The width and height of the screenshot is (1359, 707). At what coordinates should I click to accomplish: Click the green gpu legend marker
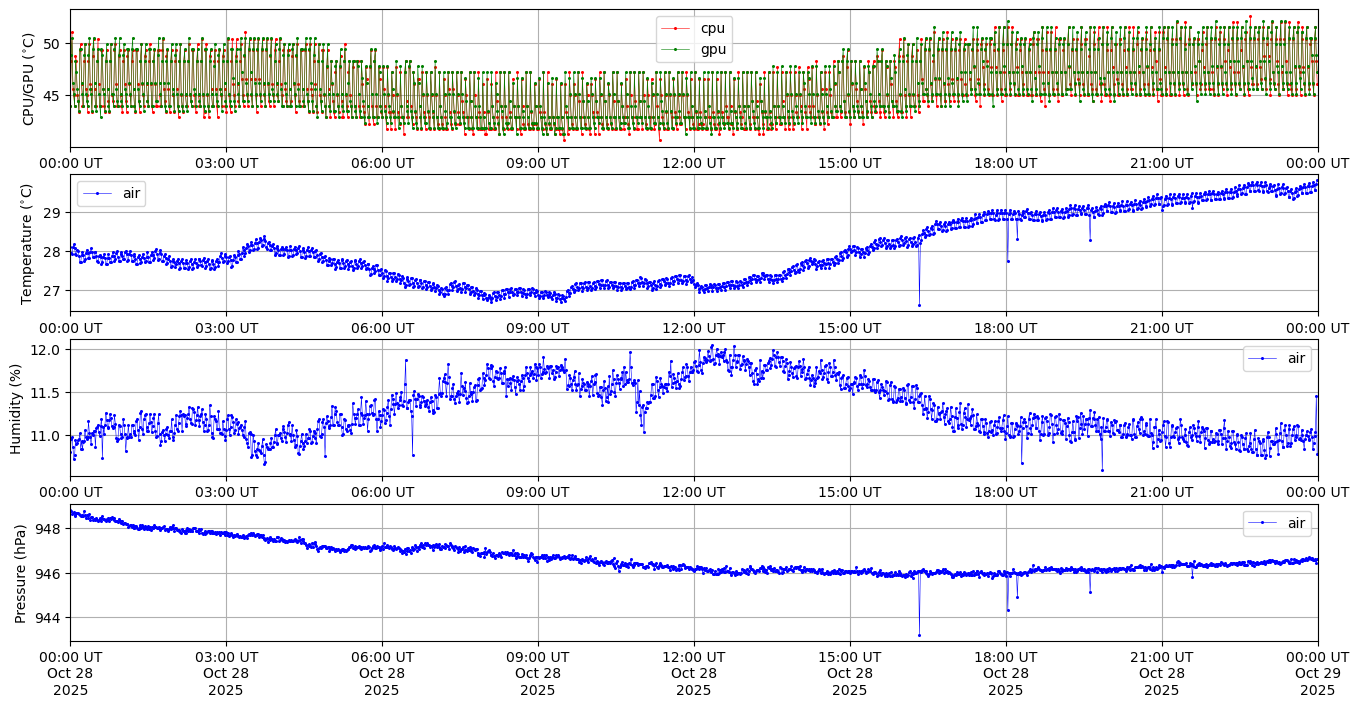[677, 49]
